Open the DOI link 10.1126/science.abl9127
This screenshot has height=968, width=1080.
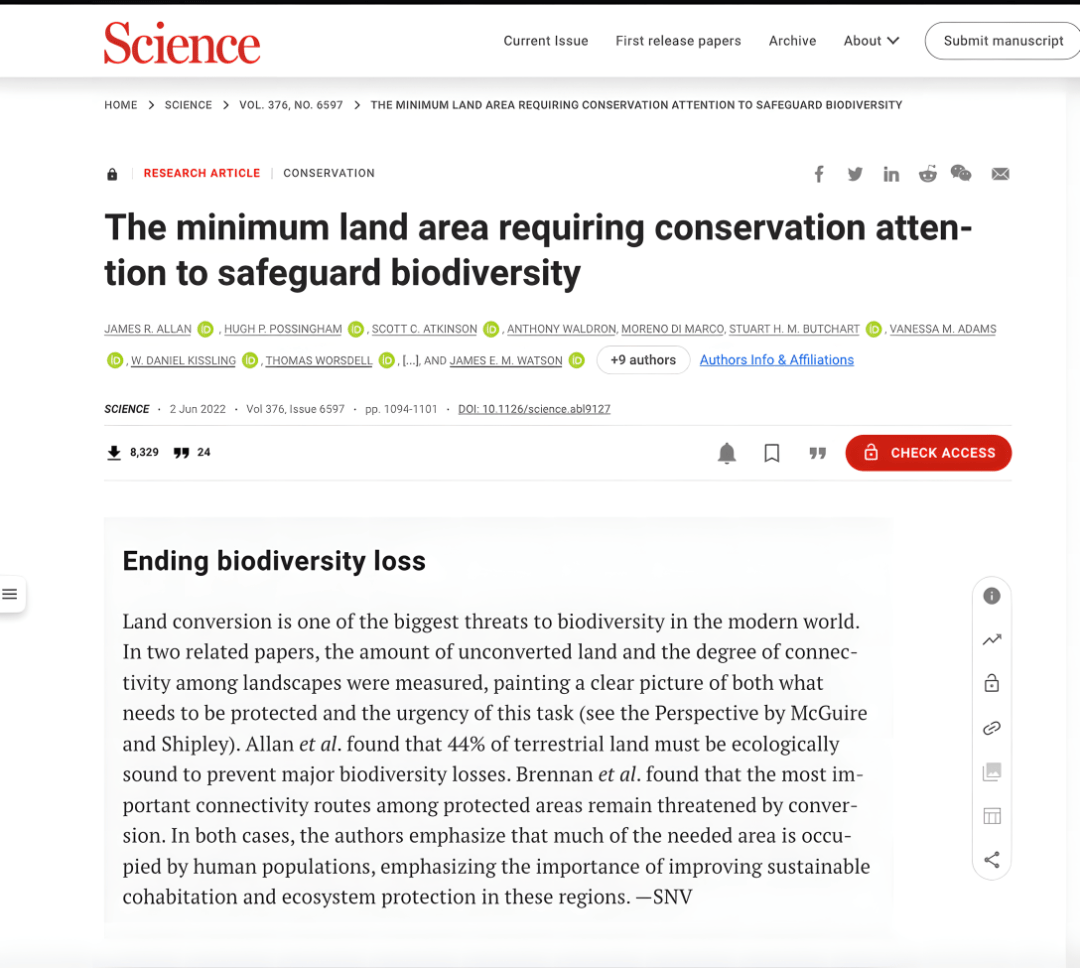click(534, 409)
